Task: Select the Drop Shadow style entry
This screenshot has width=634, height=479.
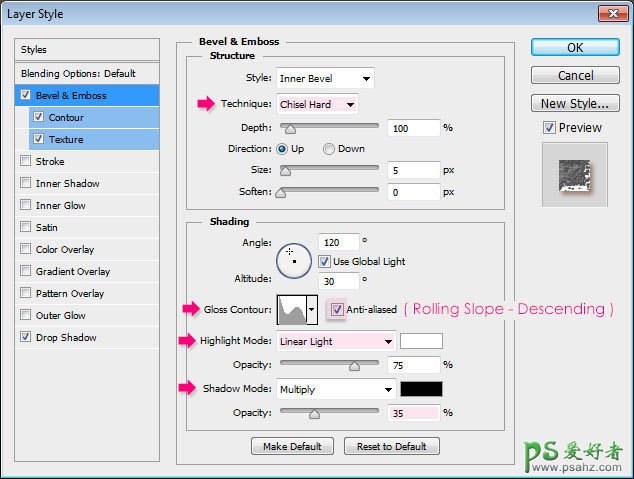Action: pyautogui.click(x=66, y=337)
